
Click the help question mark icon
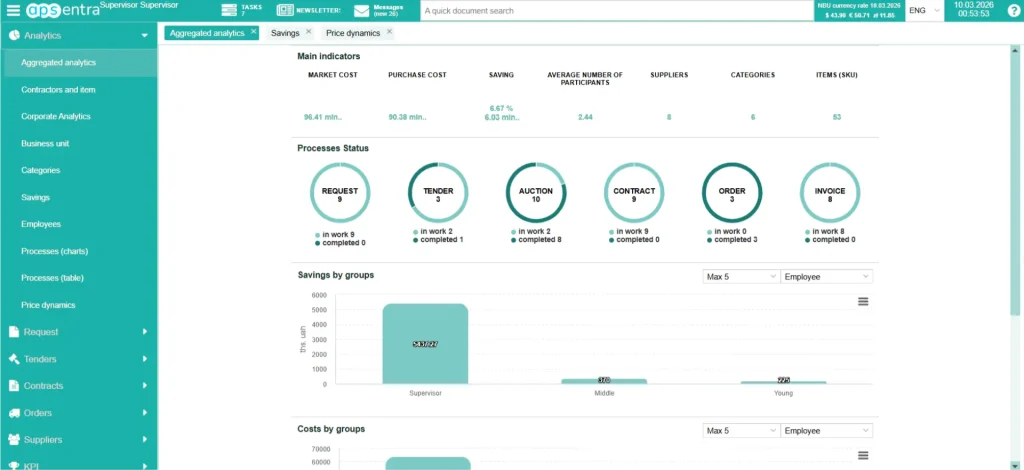coord(1013,10)
